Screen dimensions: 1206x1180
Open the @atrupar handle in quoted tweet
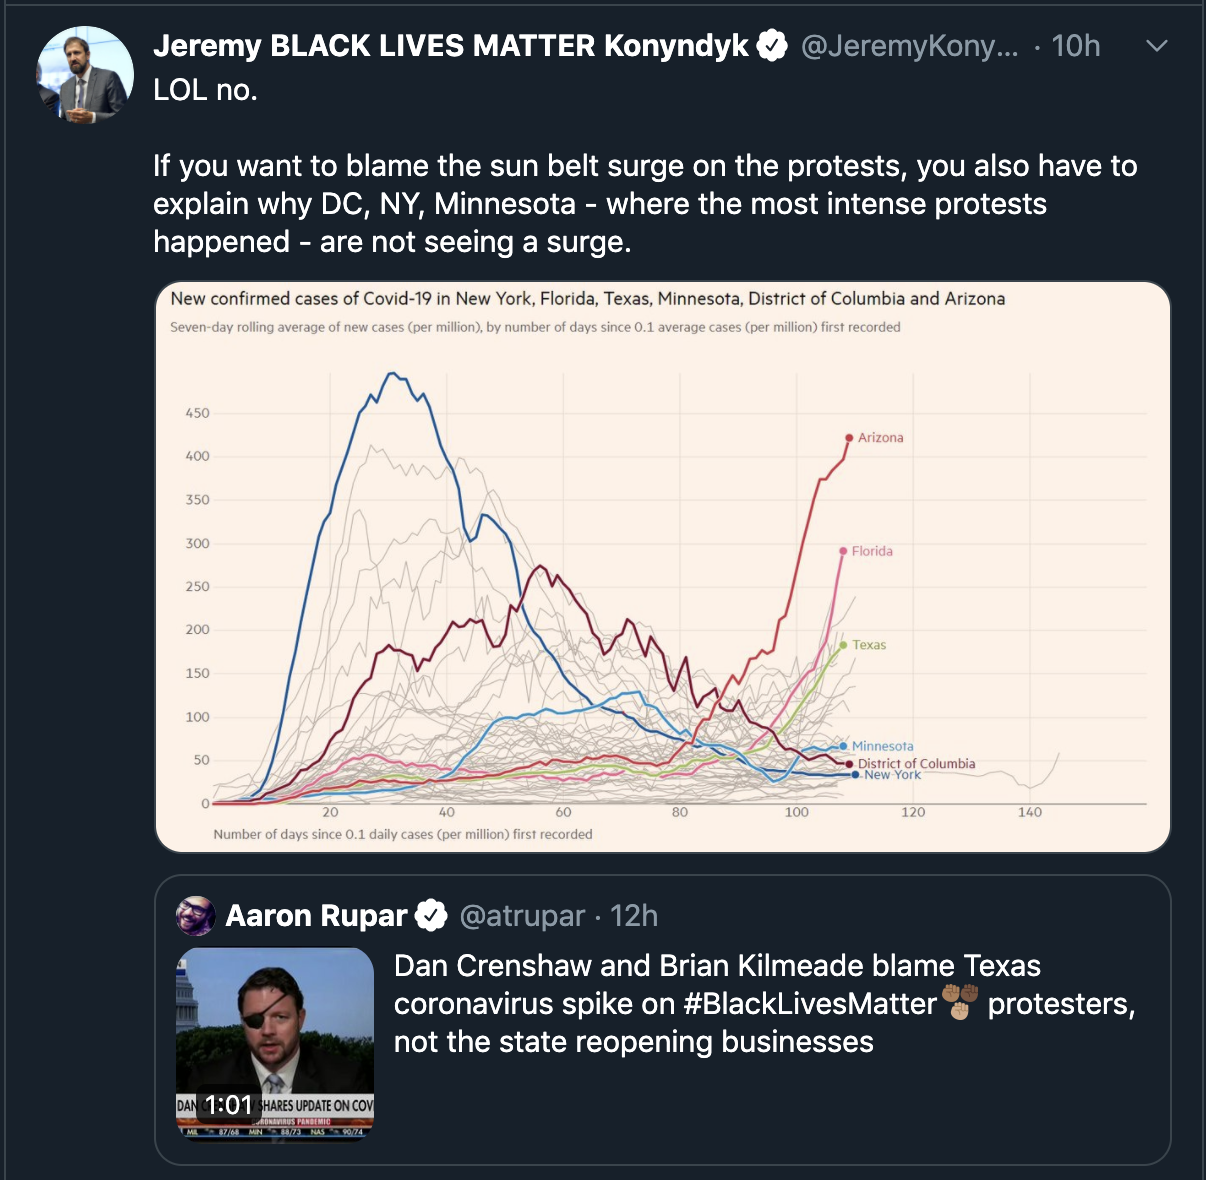pyautogui.click(x=522, y=916)
